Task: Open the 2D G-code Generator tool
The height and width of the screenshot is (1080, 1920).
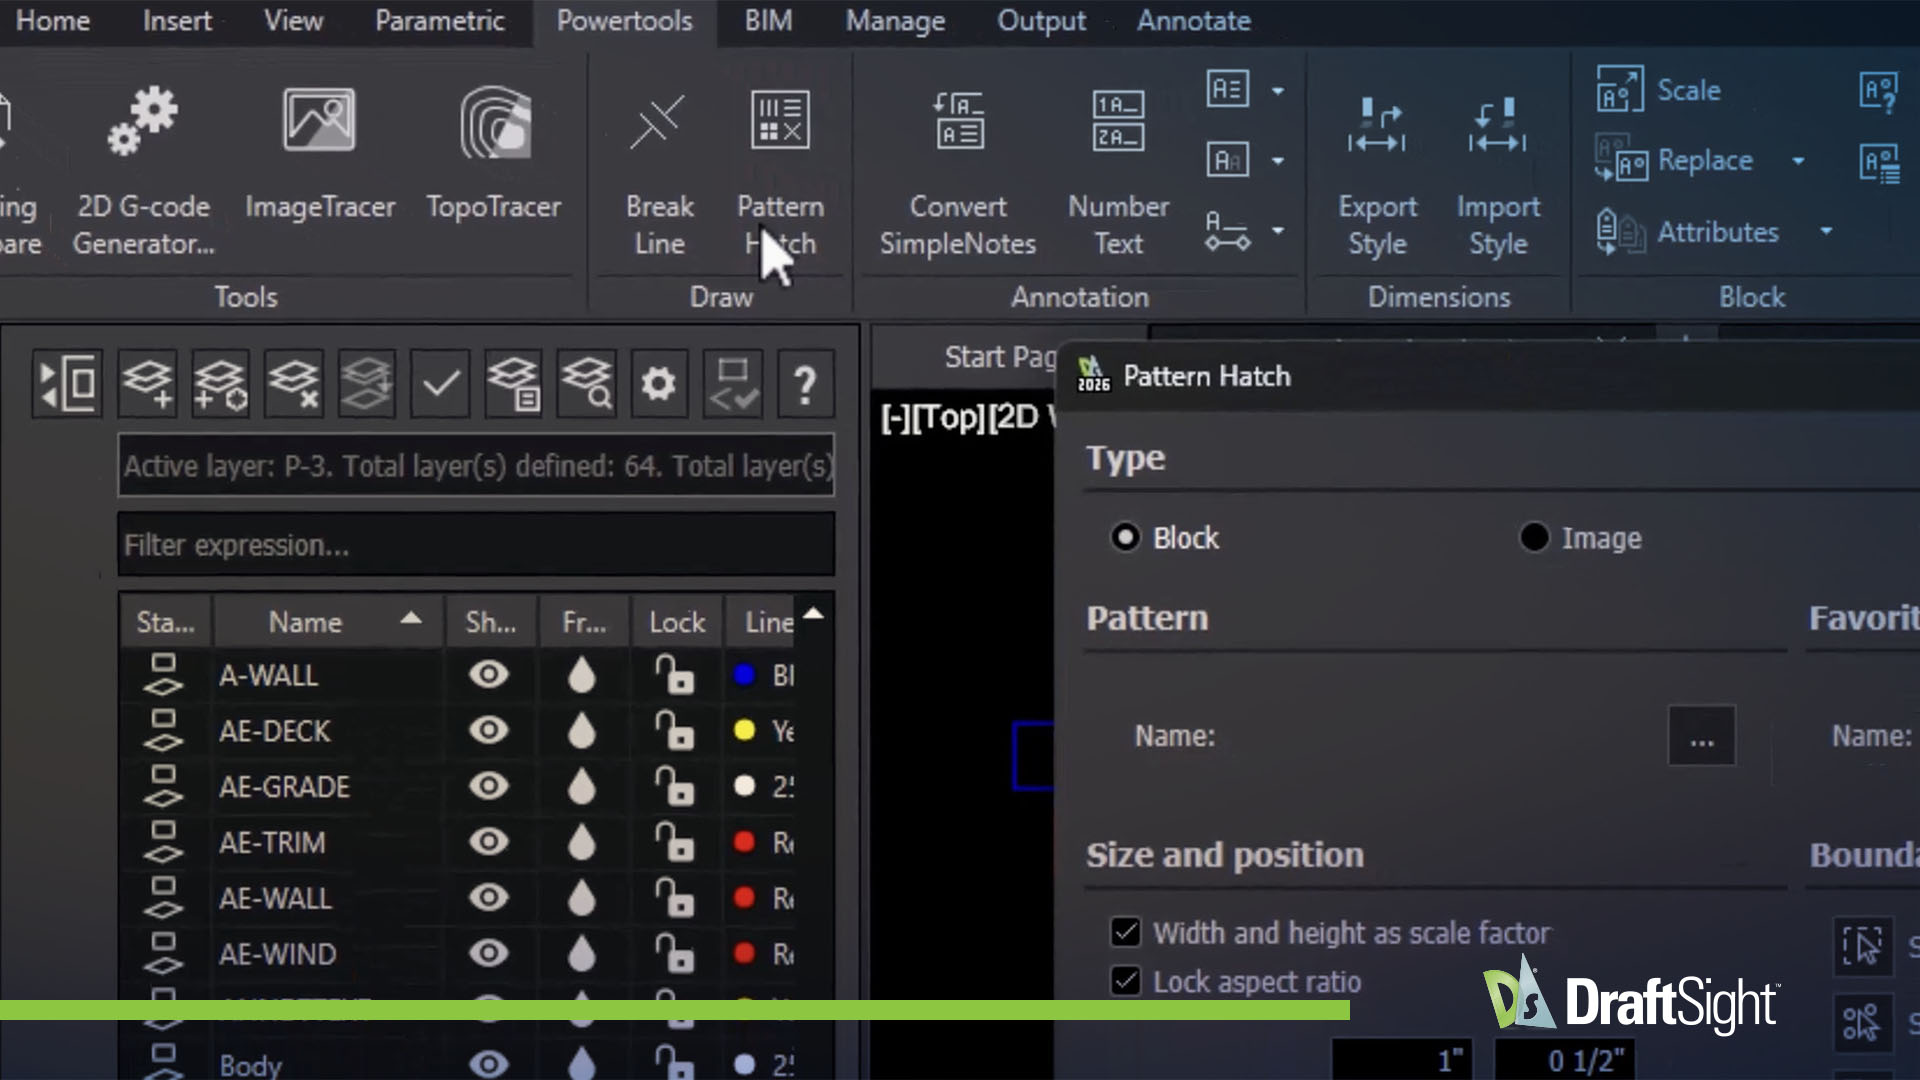Action: [x=143, y=170]
